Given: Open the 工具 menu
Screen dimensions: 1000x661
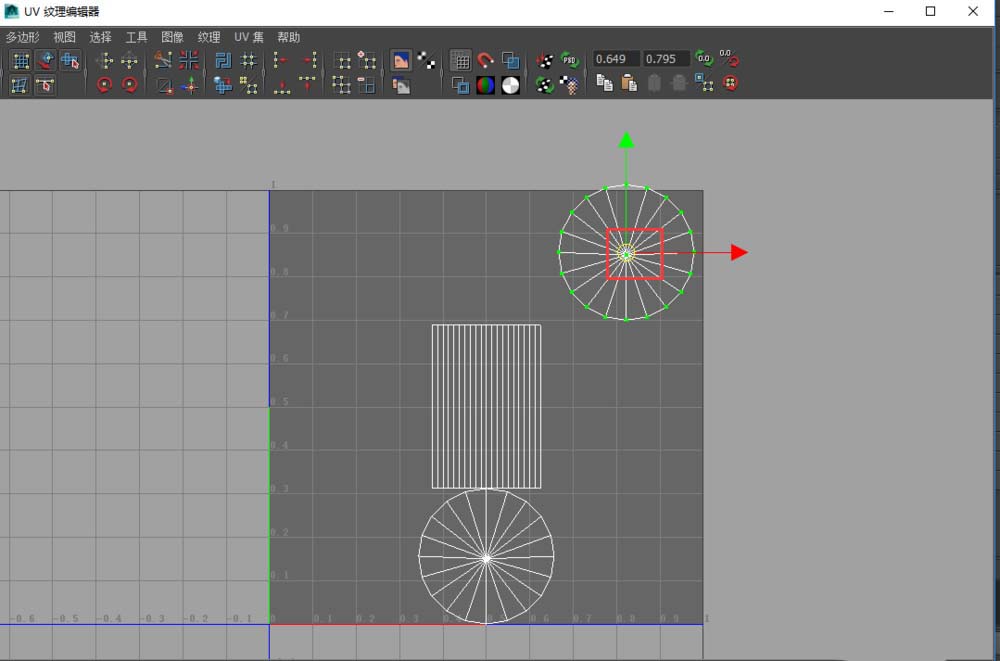Looking at the screenshot, I should (136, 37).
